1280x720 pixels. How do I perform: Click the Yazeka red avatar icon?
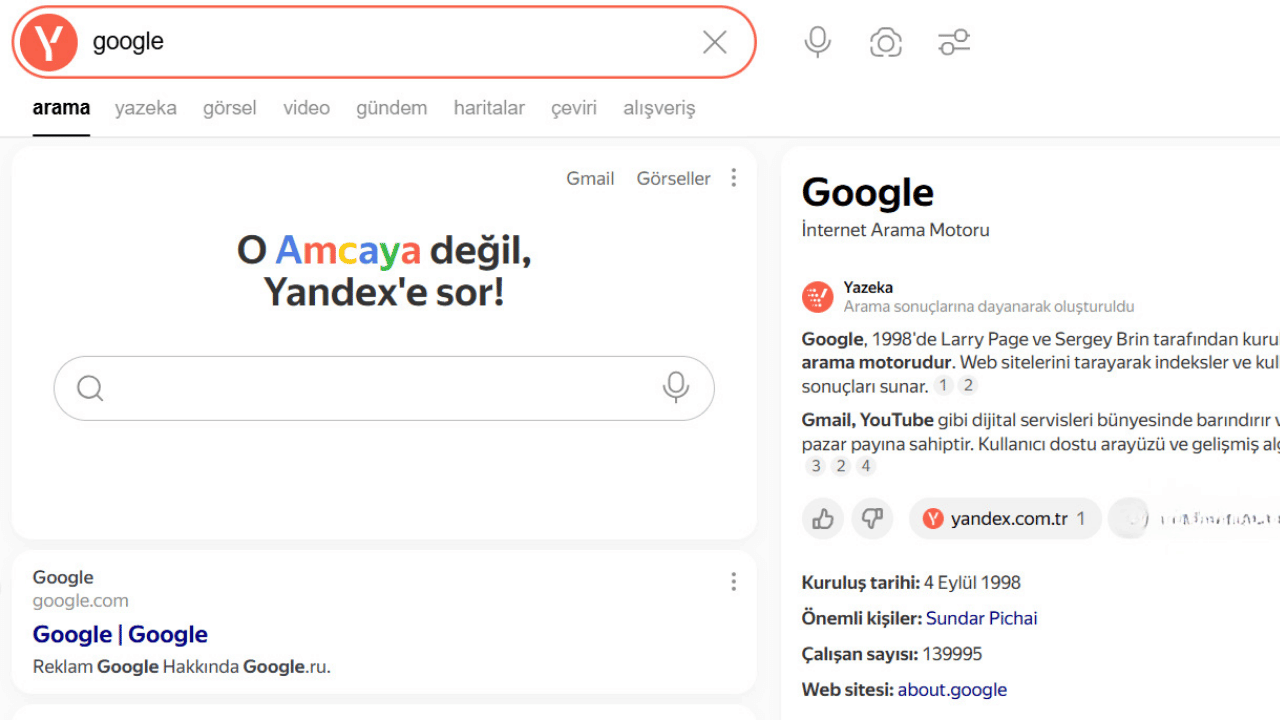coord(817,297)
